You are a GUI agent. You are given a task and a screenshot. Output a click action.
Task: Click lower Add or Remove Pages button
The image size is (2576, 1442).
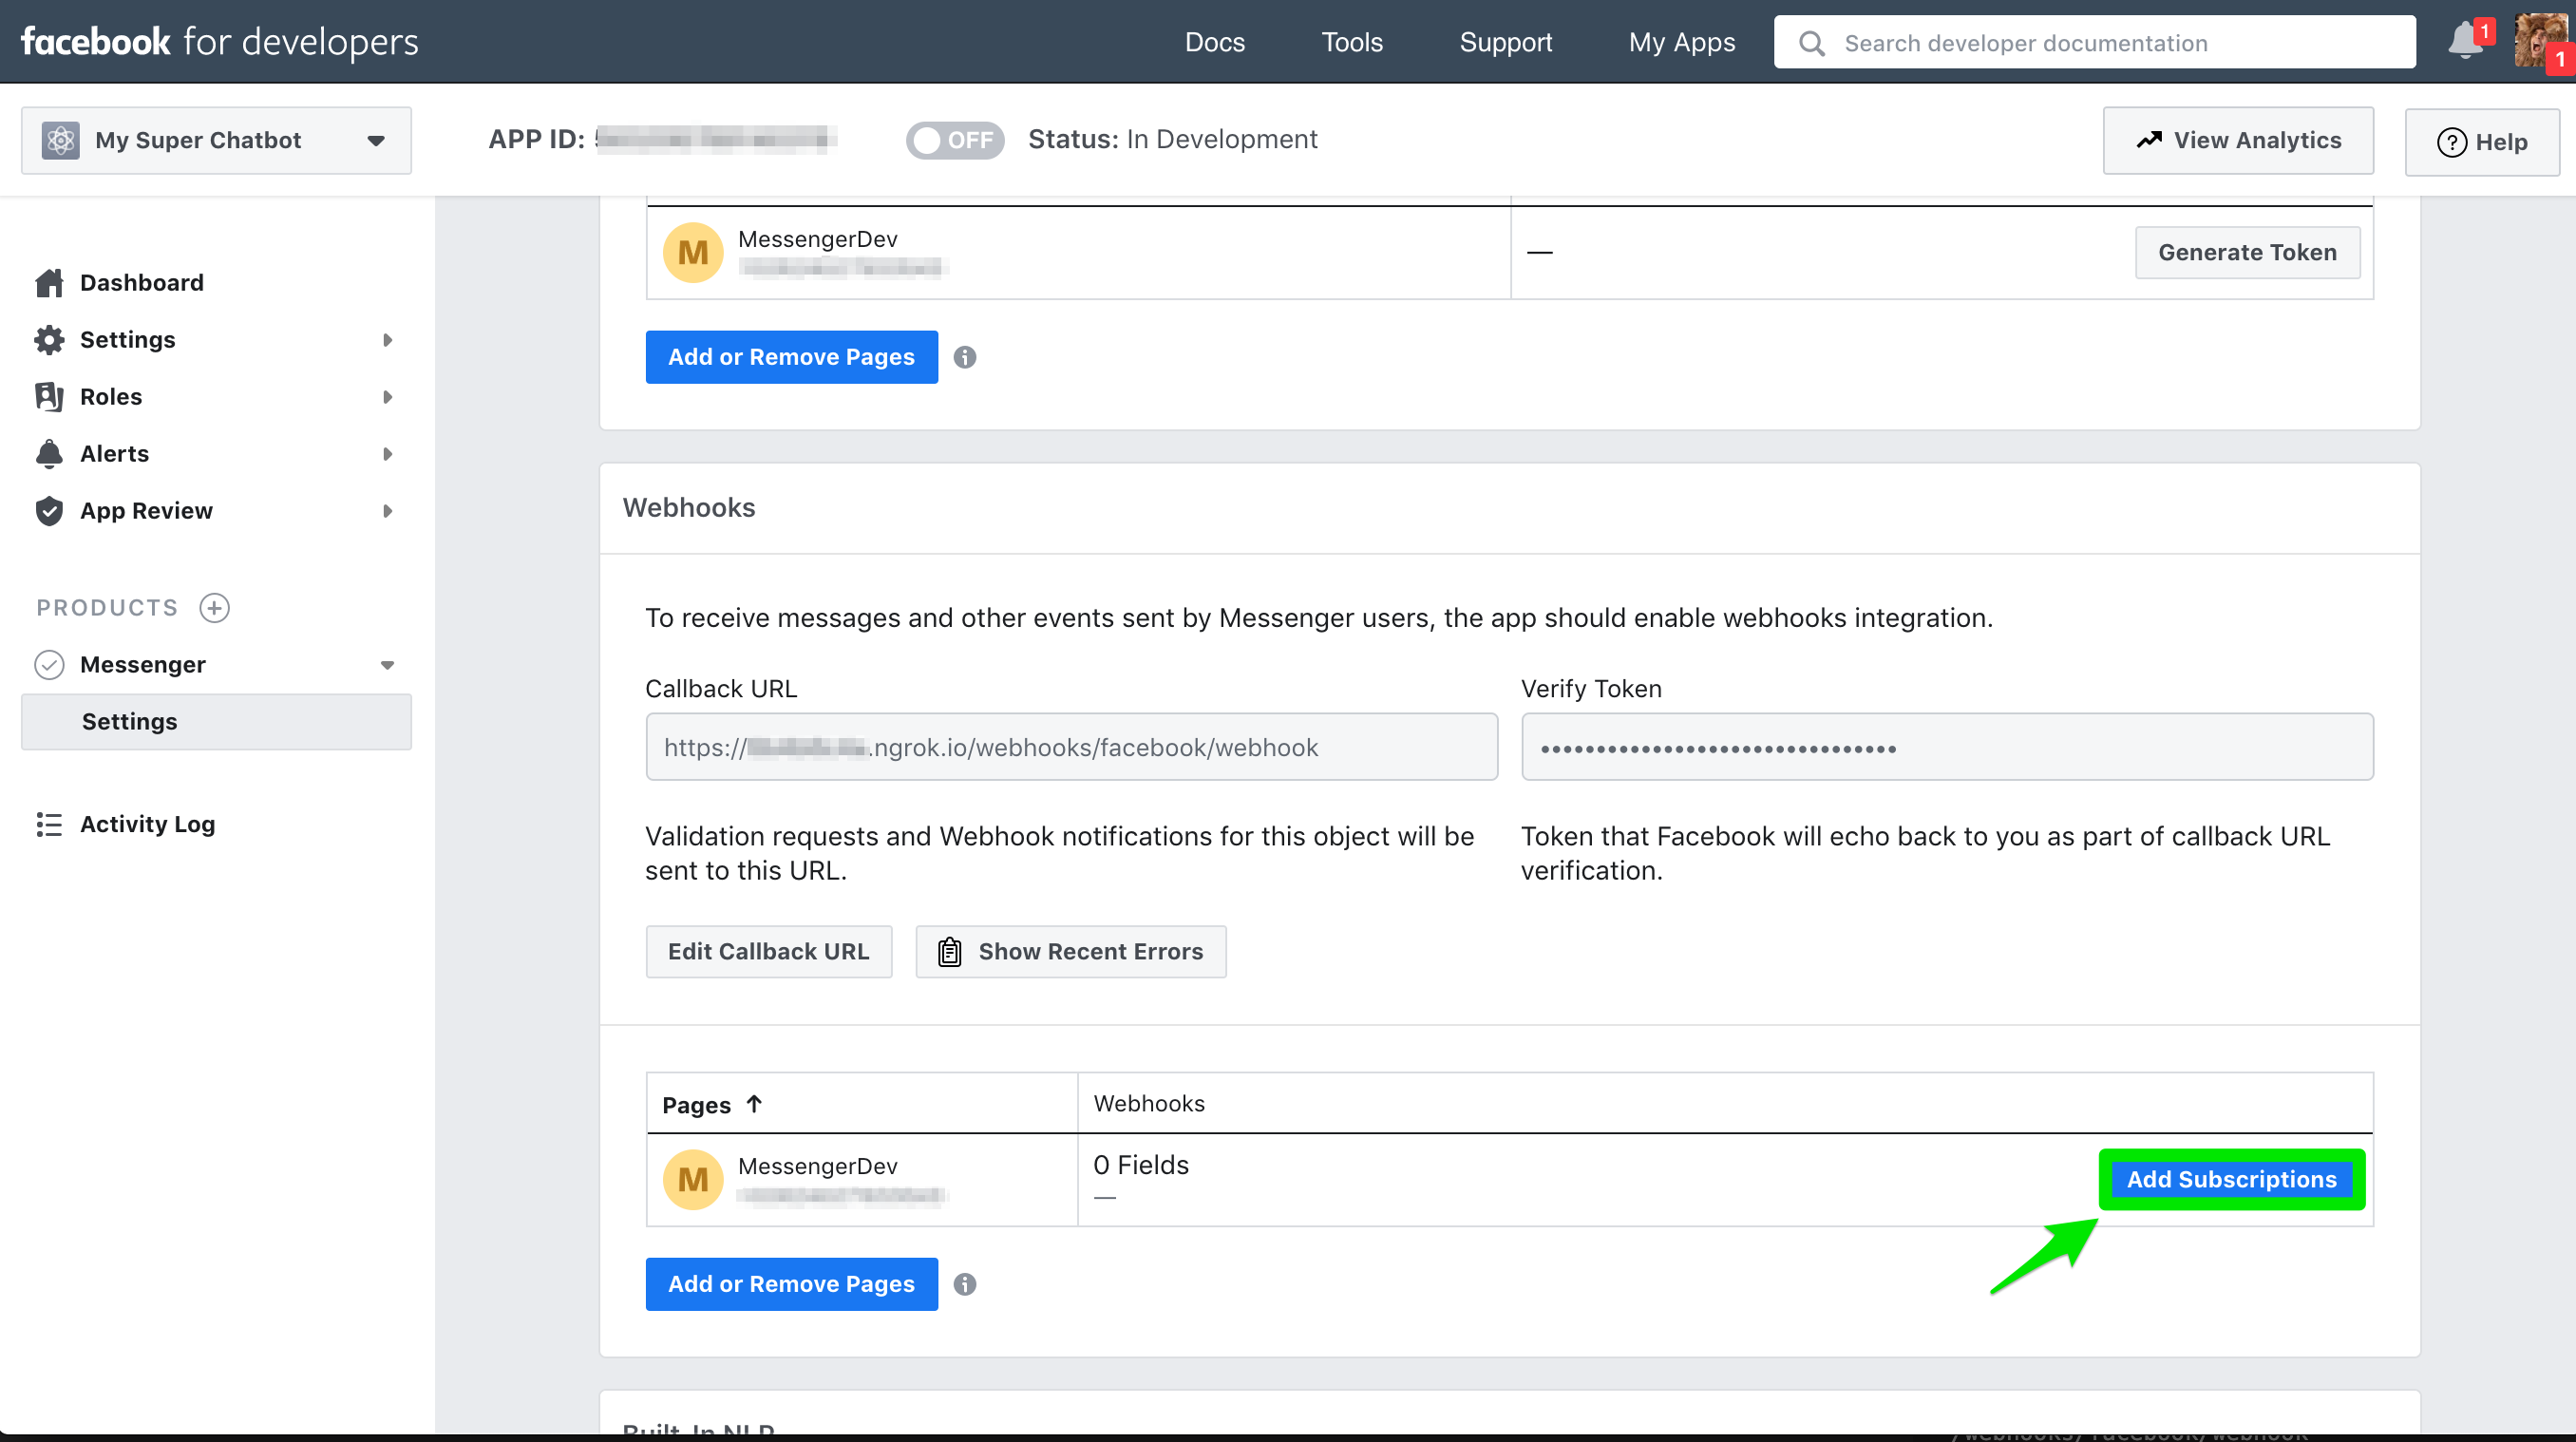(791, 1284)
